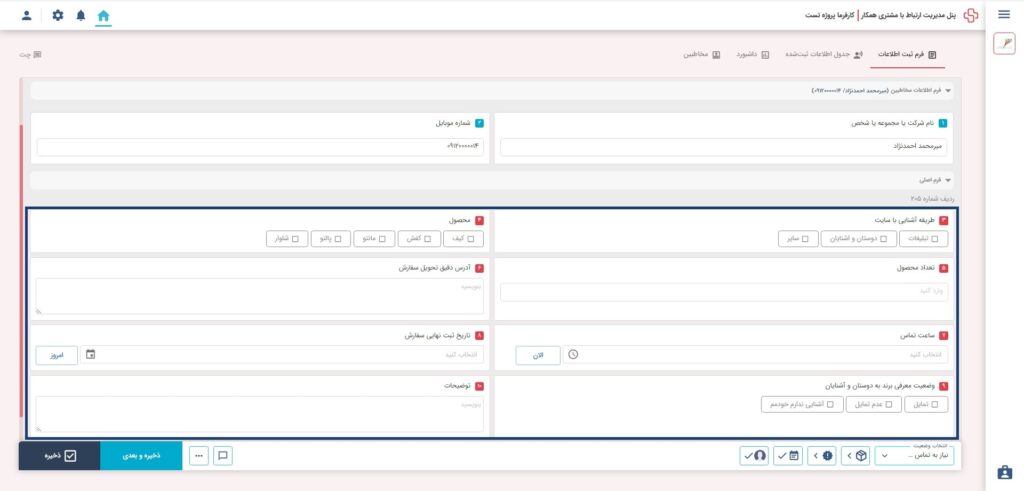Open settings gear icon
This screenshot has height=491, width=1024.
pyautogui.click(x=58, y=15)
